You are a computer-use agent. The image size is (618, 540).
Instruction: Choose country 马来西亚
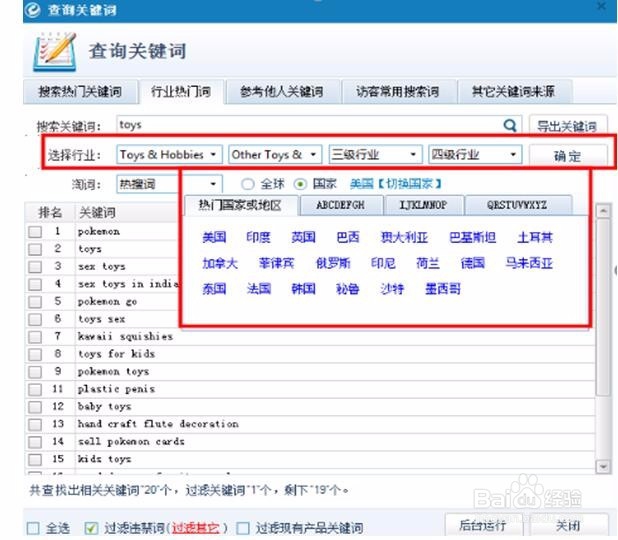click(529, 263)
